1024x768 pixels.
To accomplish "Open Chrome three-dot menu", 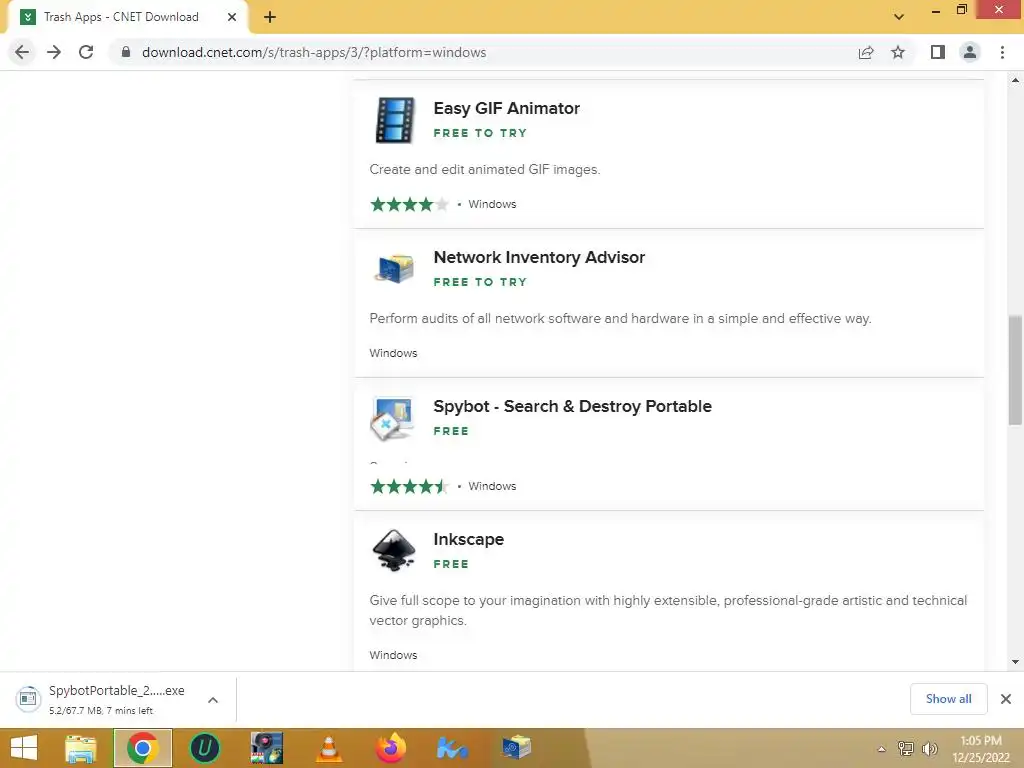I will [1002, 52].
